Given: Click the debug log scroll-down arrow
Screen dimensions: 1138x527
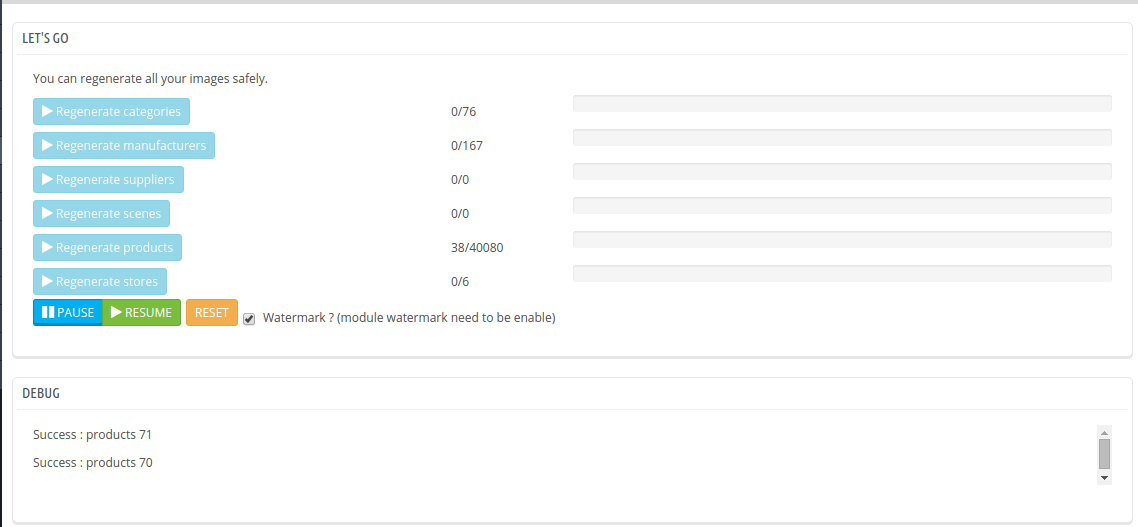Looking at the screenshot, I should click(x=1105, y=478).
